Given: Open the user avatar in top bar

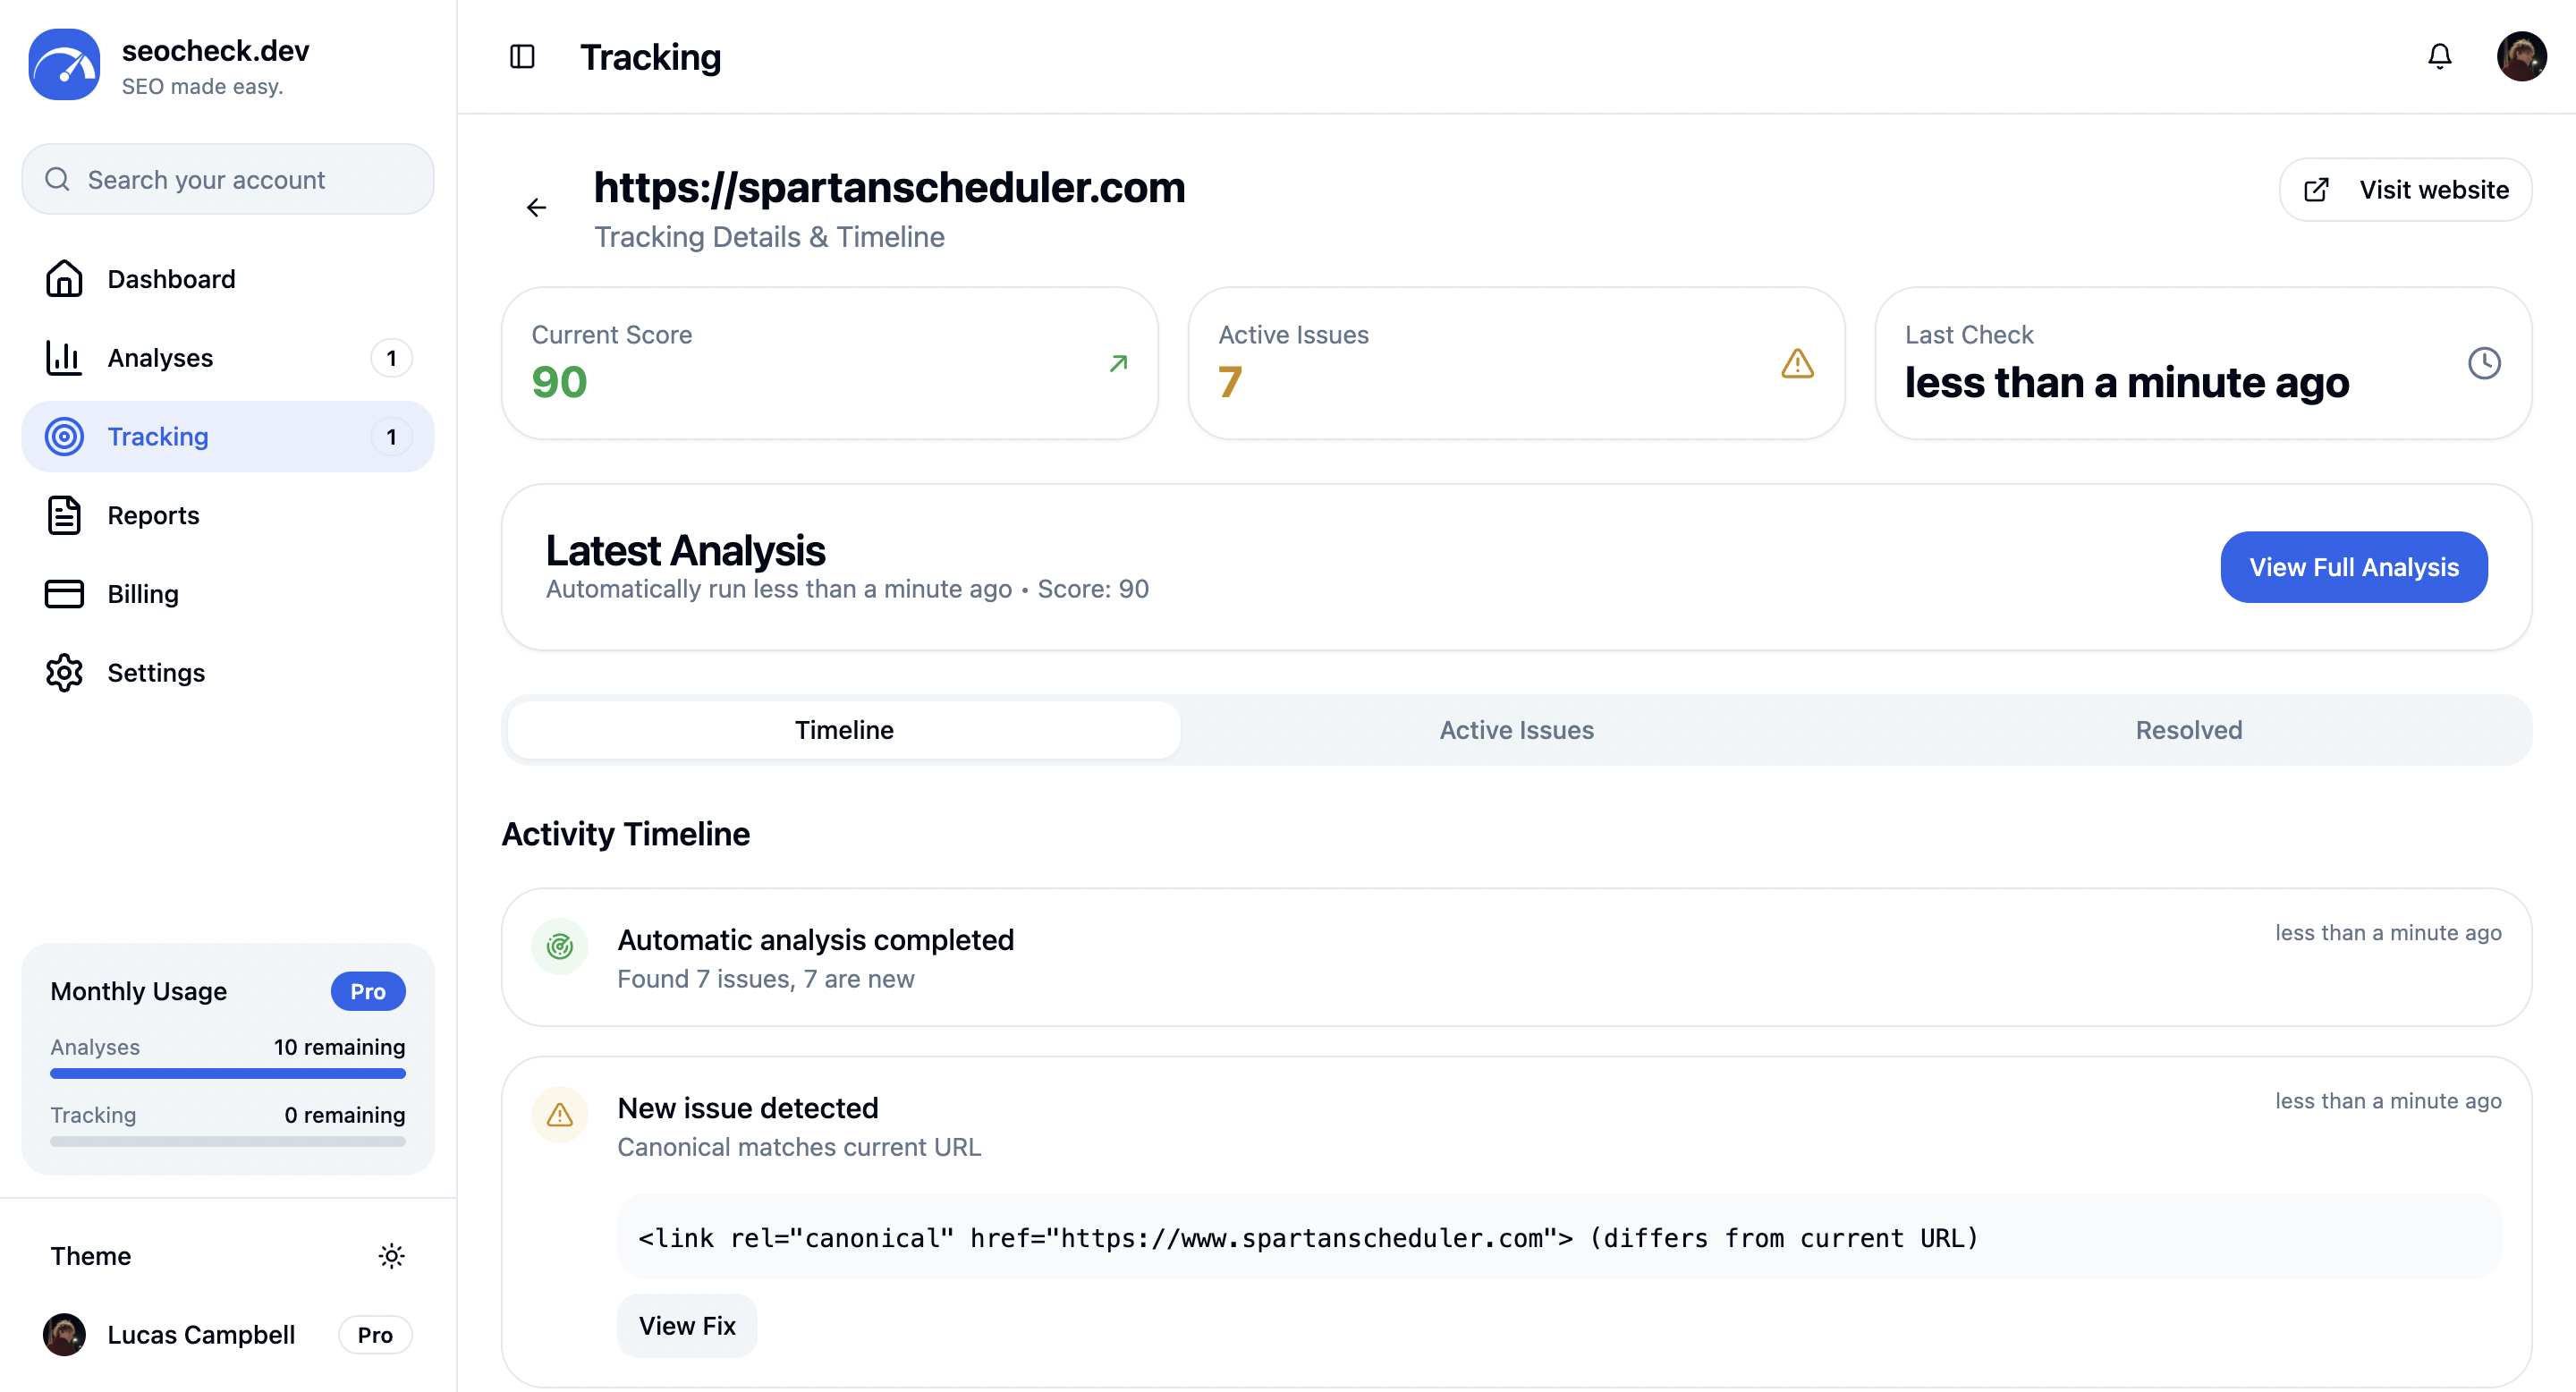Looking at the screenshot, I should pos(2521,57).
